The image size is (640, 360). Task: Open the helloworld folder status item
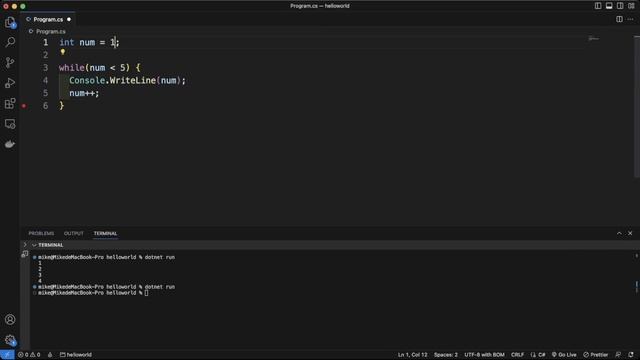(x=76, y=355)
